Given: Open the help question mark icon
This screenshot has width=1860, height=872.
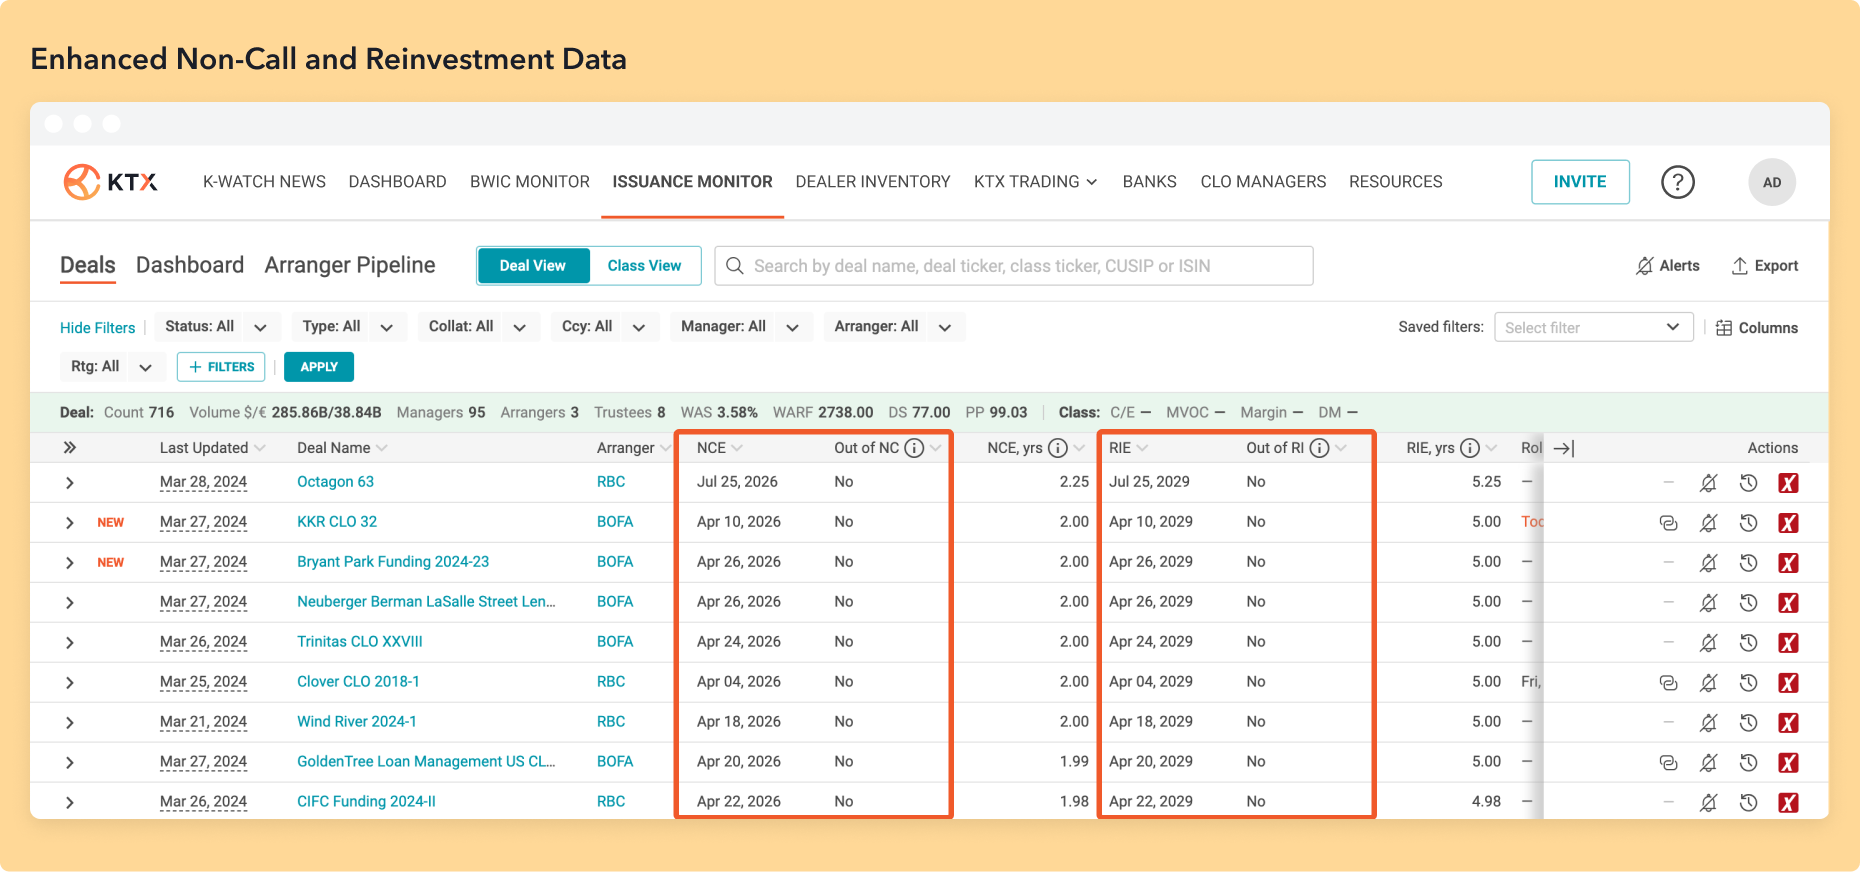Looking at the screenshot, I should [x=1677, y=182].
